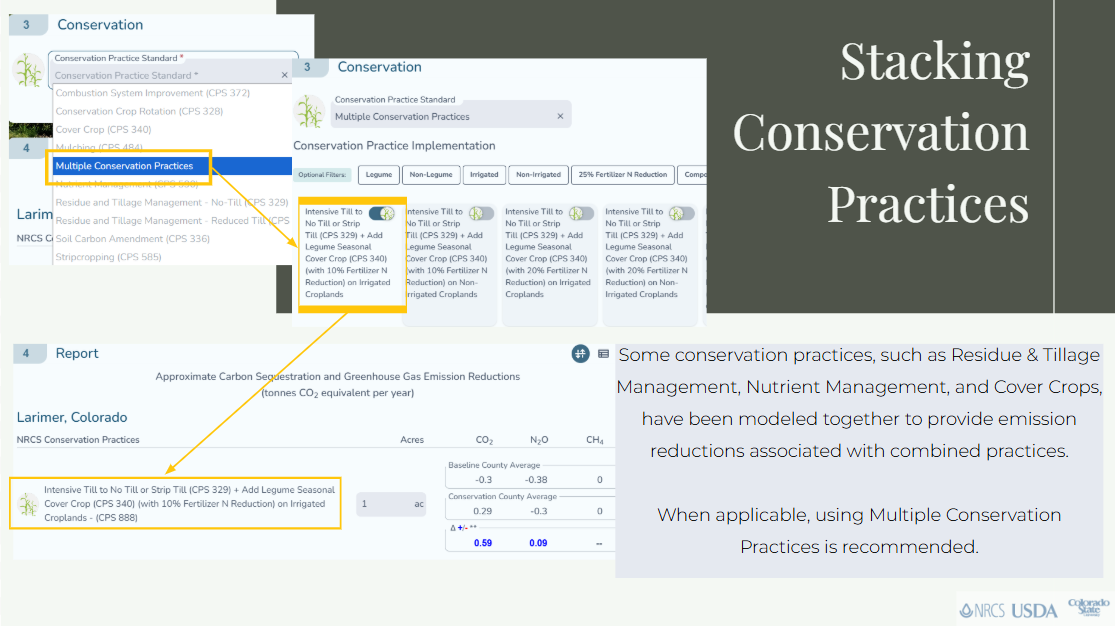Click the Baseline County Average N2O value -0.38
Image resolution: width=1115 pixels, height=626 pixels.
pyautogui.click(x=536, y=479)
